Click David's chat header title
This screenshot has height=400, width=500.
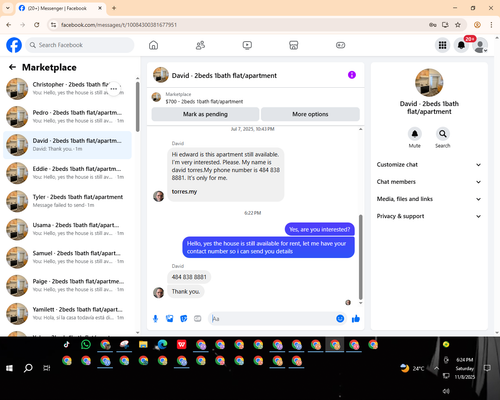(x=224, y=75)
